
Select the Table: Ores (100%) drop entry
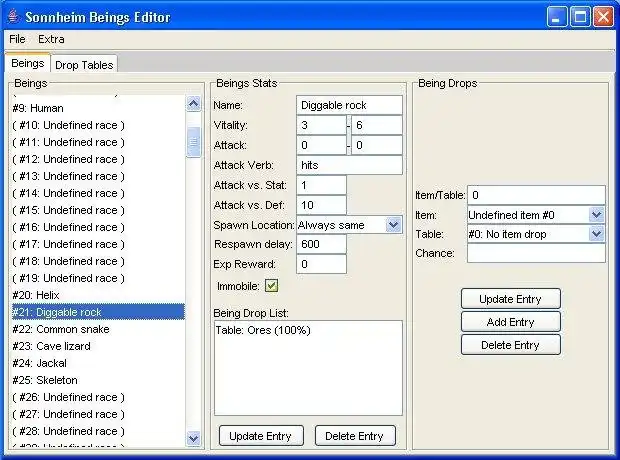pyautogui.click(x=308, y=330)
